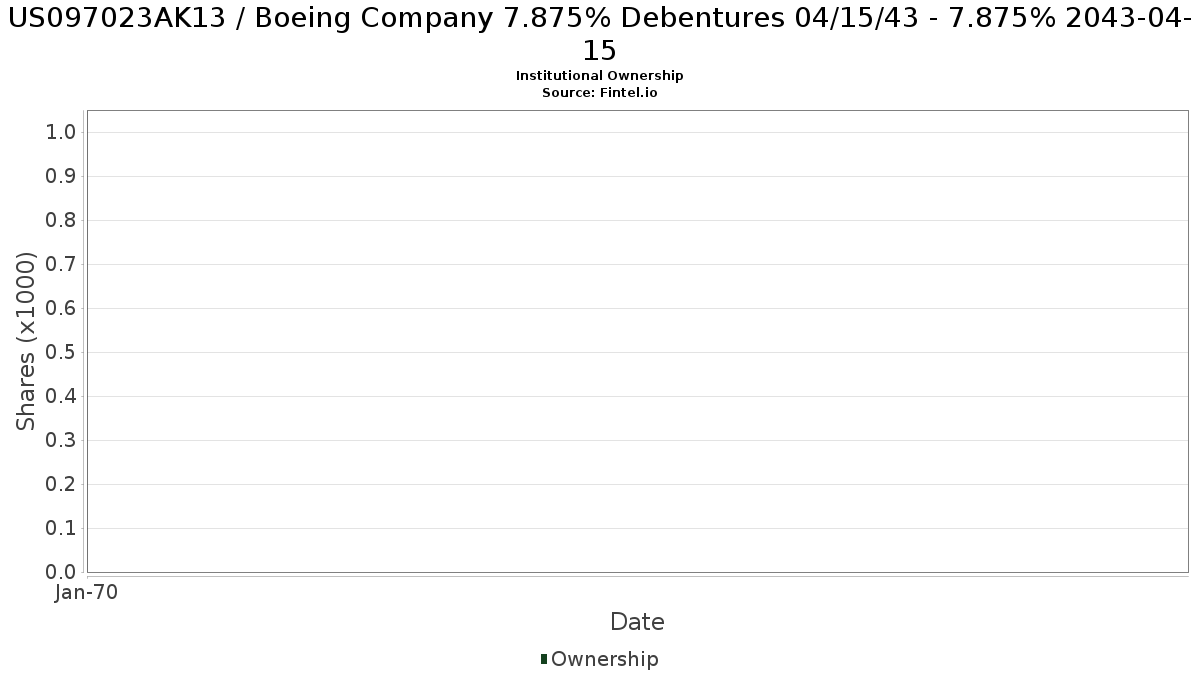The width and height of the screenshot is (1200, 675).
Task: Click the 1.0 y-axis tick label
Action: 62,133
